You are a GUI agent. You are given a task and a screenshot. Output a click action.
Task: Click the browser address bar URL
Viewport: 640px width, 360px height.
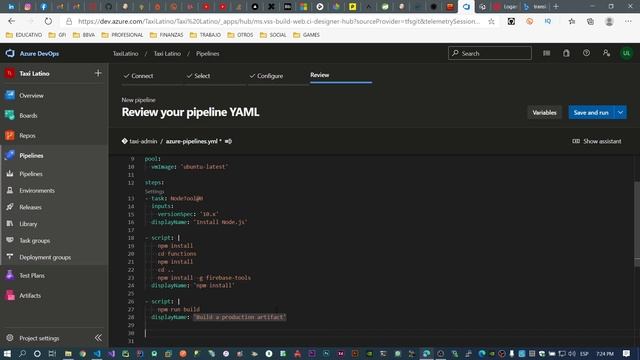click(279, 21)
